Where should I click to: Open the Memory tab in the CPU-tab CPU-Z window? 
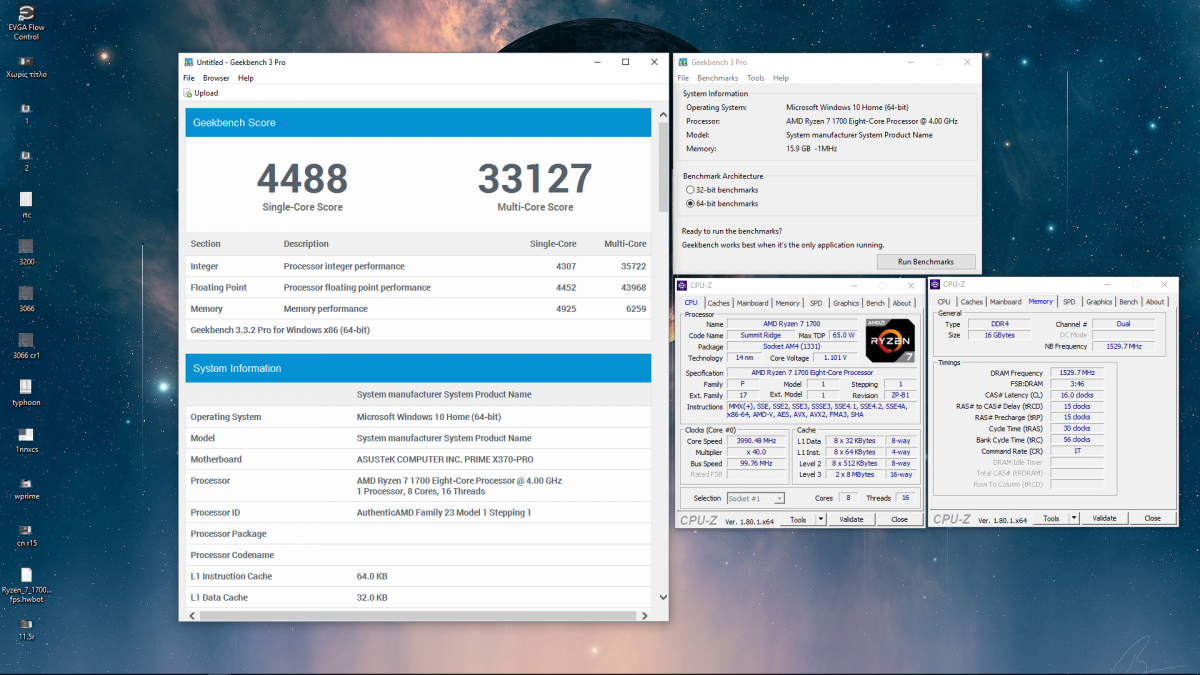(x=788, y=303)
